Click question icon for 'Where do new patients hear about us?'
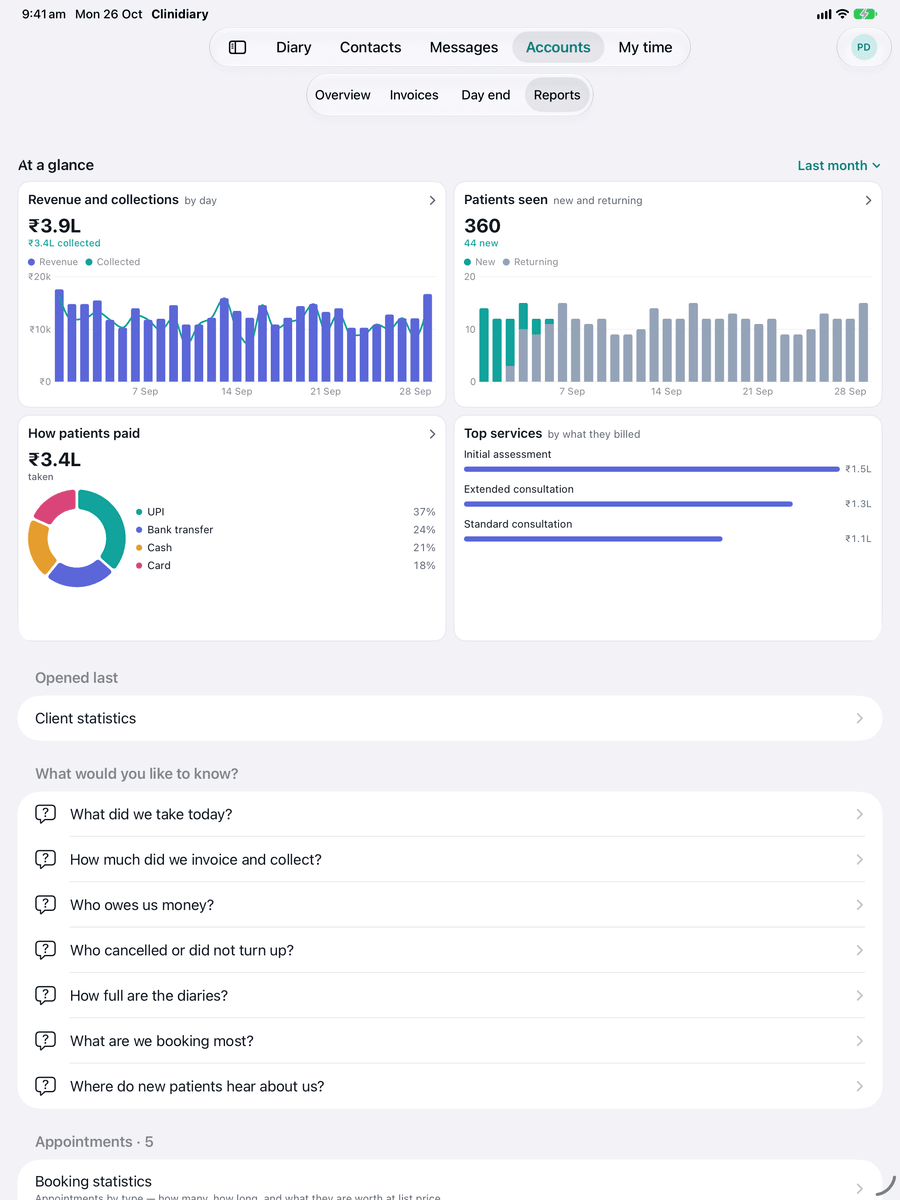900x1200 pixels. pos(45,1086)
